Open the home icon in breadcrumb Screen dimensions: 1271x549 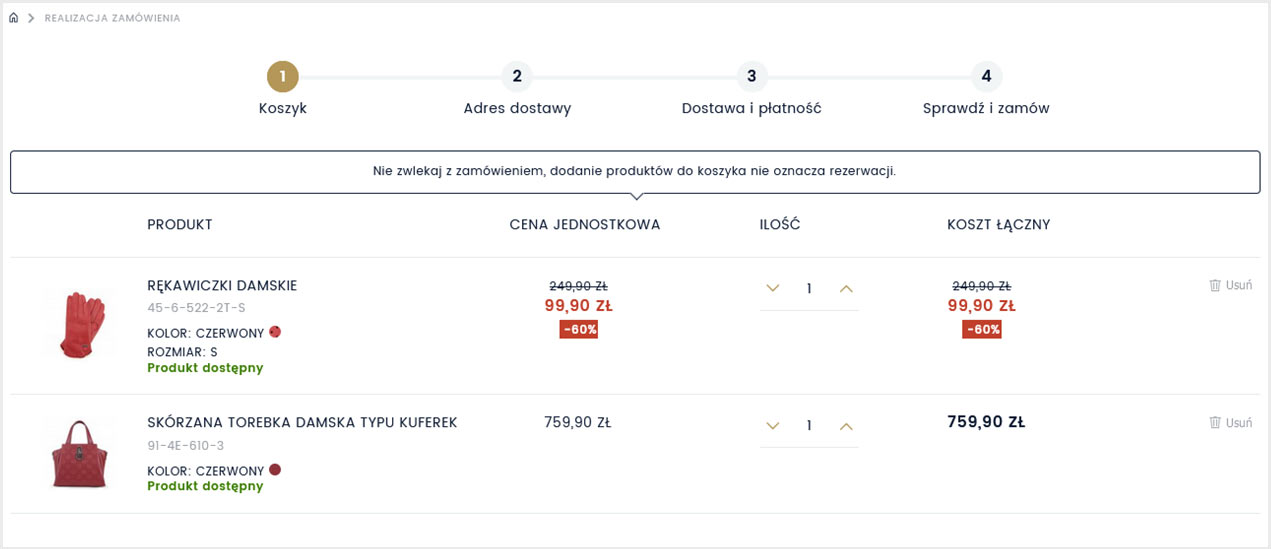pyautogui.click(x=14, y=18)
